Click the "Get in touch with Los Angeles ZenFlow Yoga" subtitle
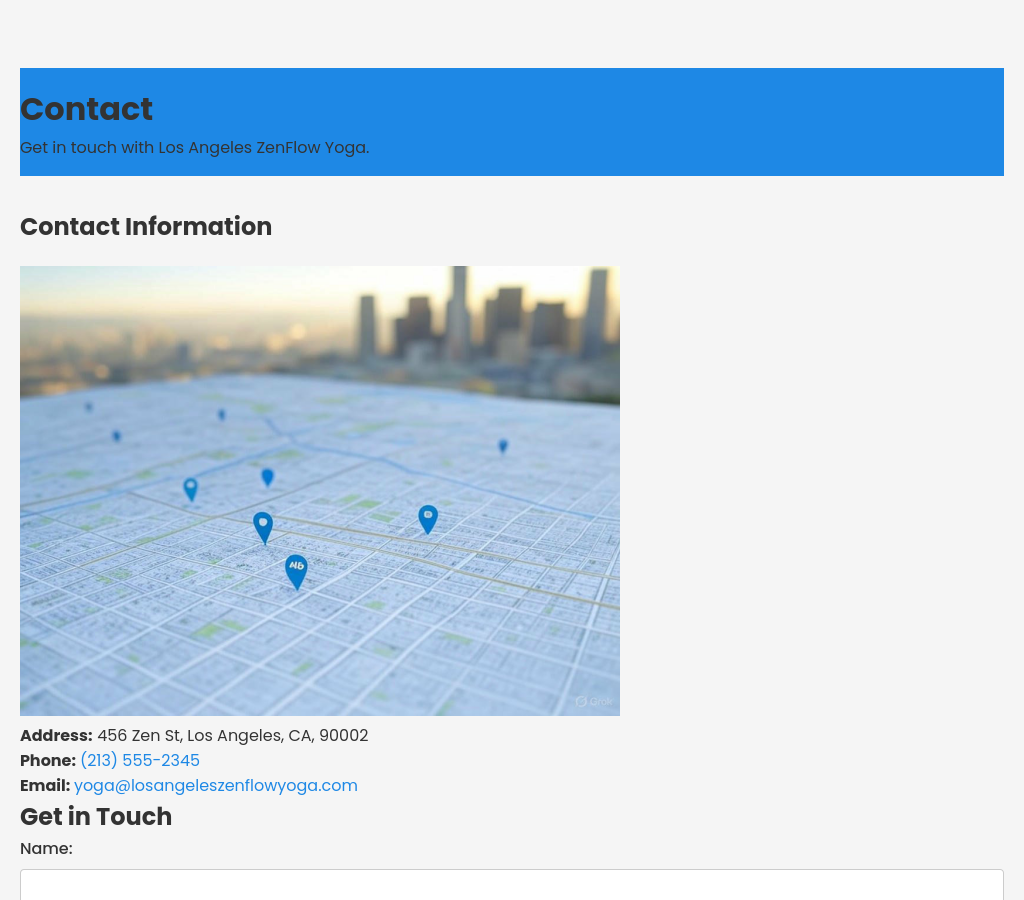The width and height of the screenshot is (1024, 900). (194, 147)
